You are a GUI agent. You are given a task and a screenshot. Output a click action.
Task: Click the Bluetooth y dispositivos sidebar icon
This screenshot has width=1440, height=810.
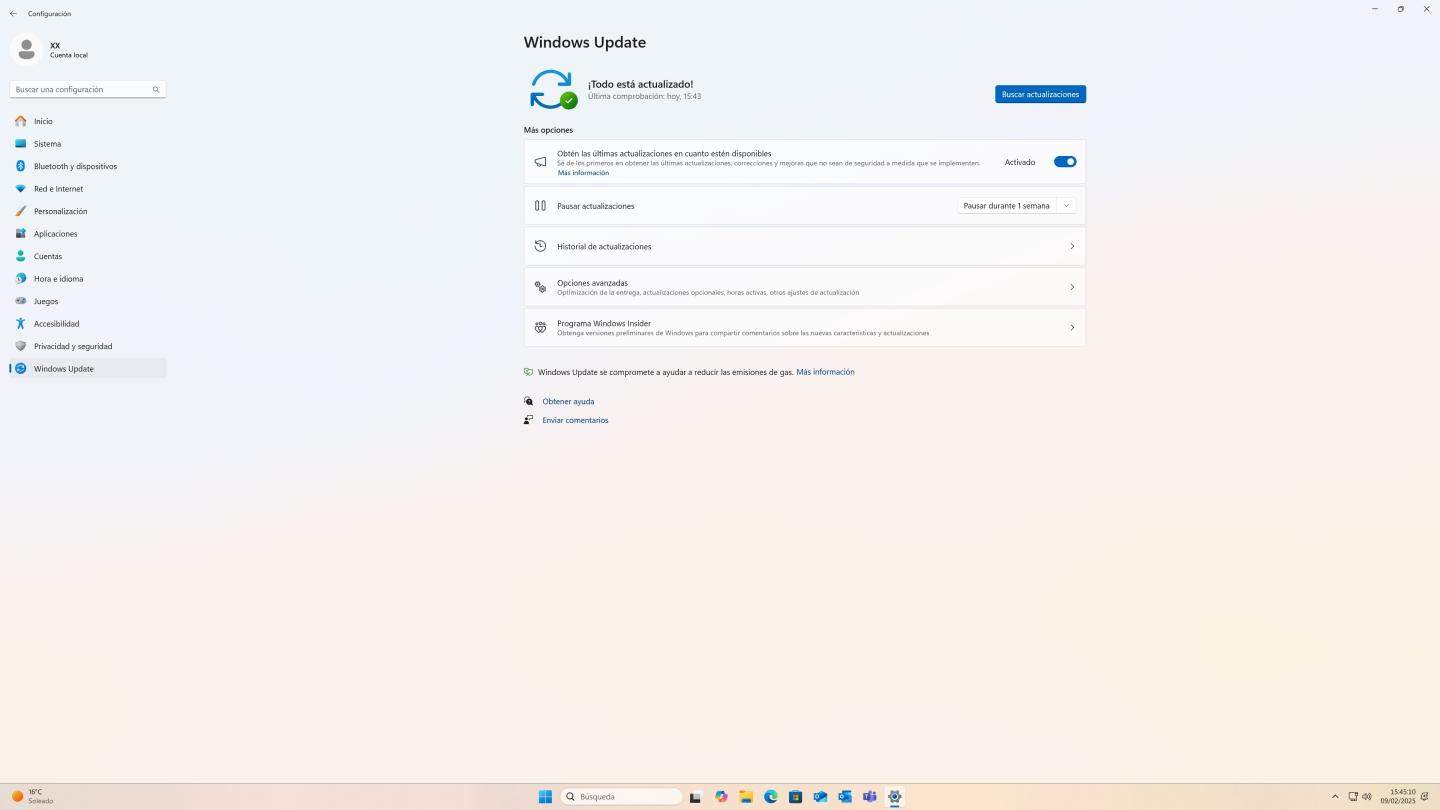pyautogui.click(x=20, y=166)
